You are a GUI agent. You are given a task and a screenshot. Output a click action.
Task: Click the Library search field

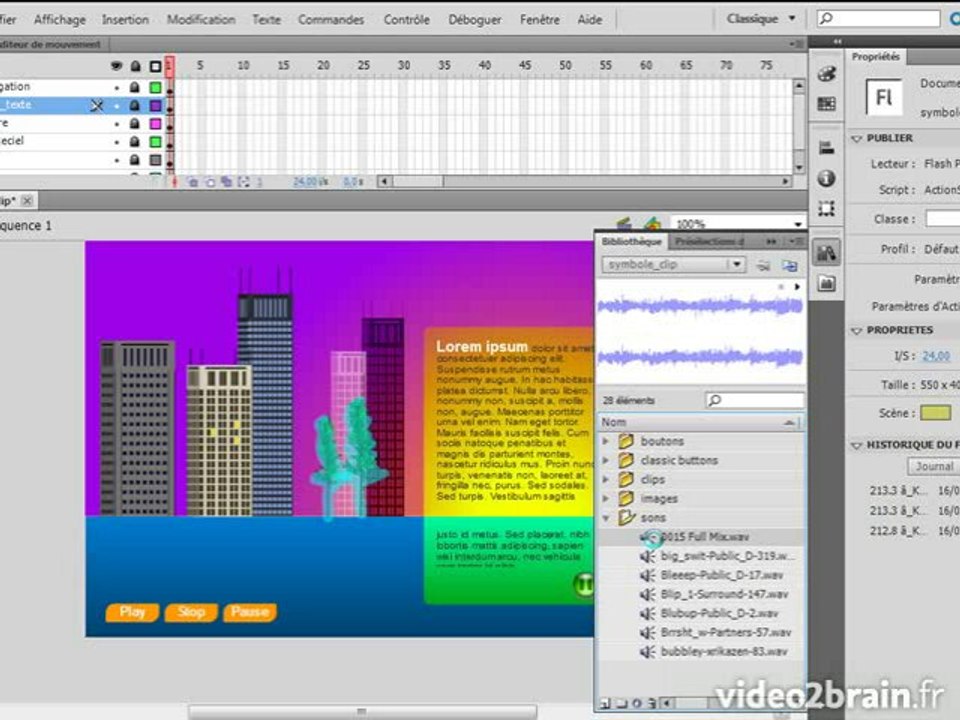click(x=754, y=400)
